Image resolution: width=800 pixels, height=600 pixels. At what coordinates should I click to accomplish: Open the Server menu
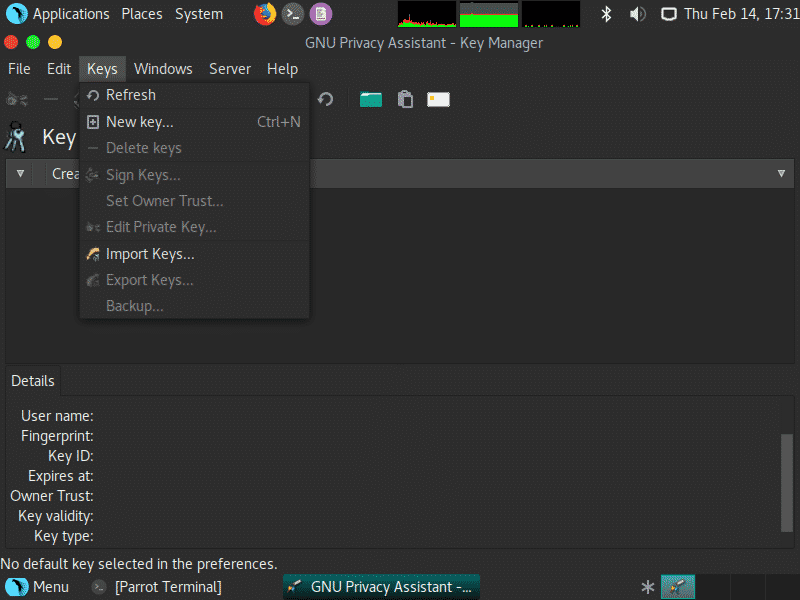230,69
